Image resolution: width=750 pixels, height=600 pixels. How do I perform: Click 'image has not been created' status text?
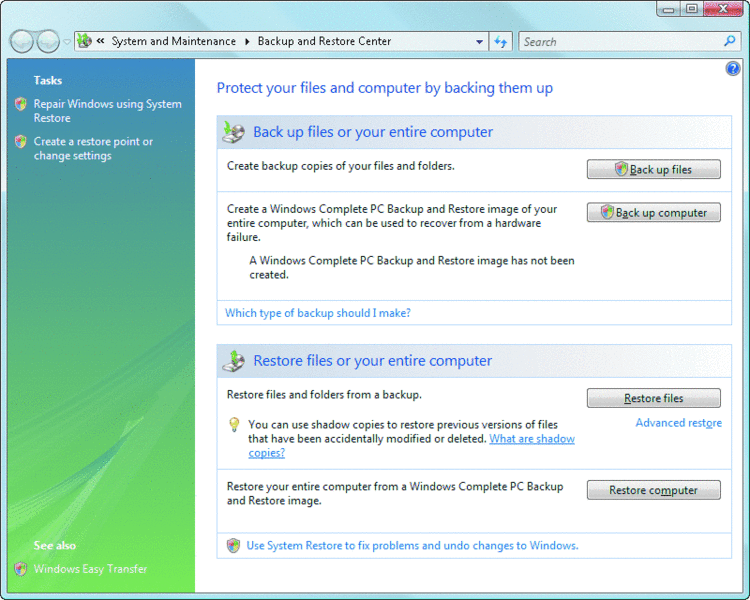412,268
